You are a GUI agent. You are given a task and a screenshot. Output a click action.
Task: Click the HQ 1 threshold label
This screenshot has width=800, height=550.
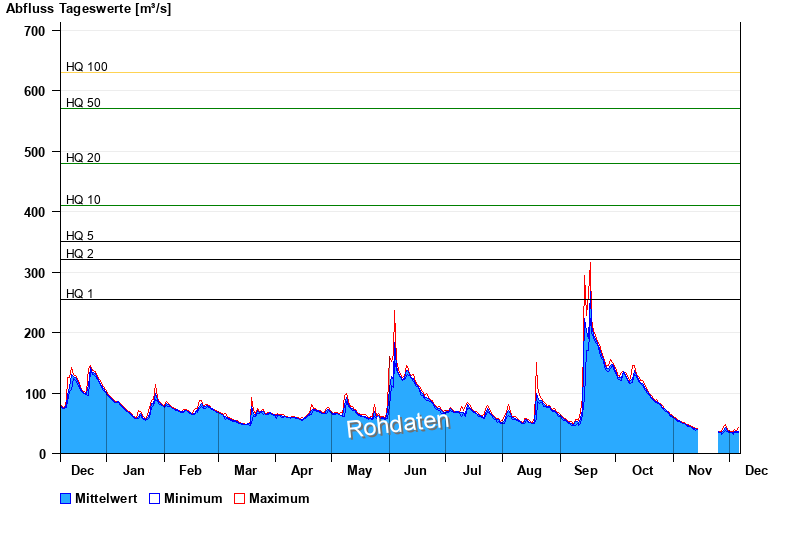coord(80,294)
